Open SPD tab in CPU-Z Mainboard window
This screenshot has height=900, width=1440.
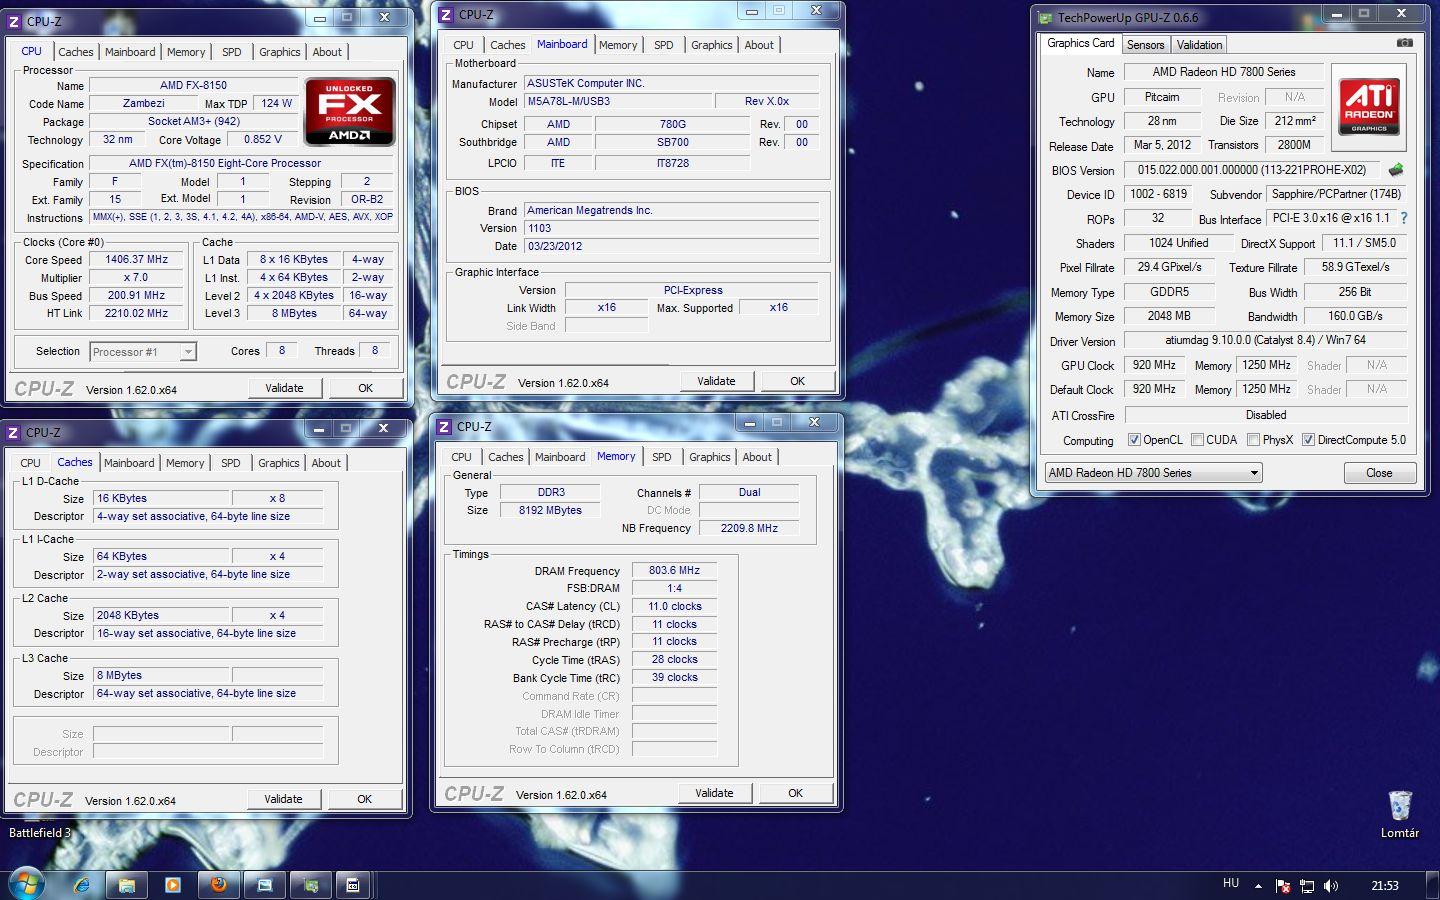[664, 45]
